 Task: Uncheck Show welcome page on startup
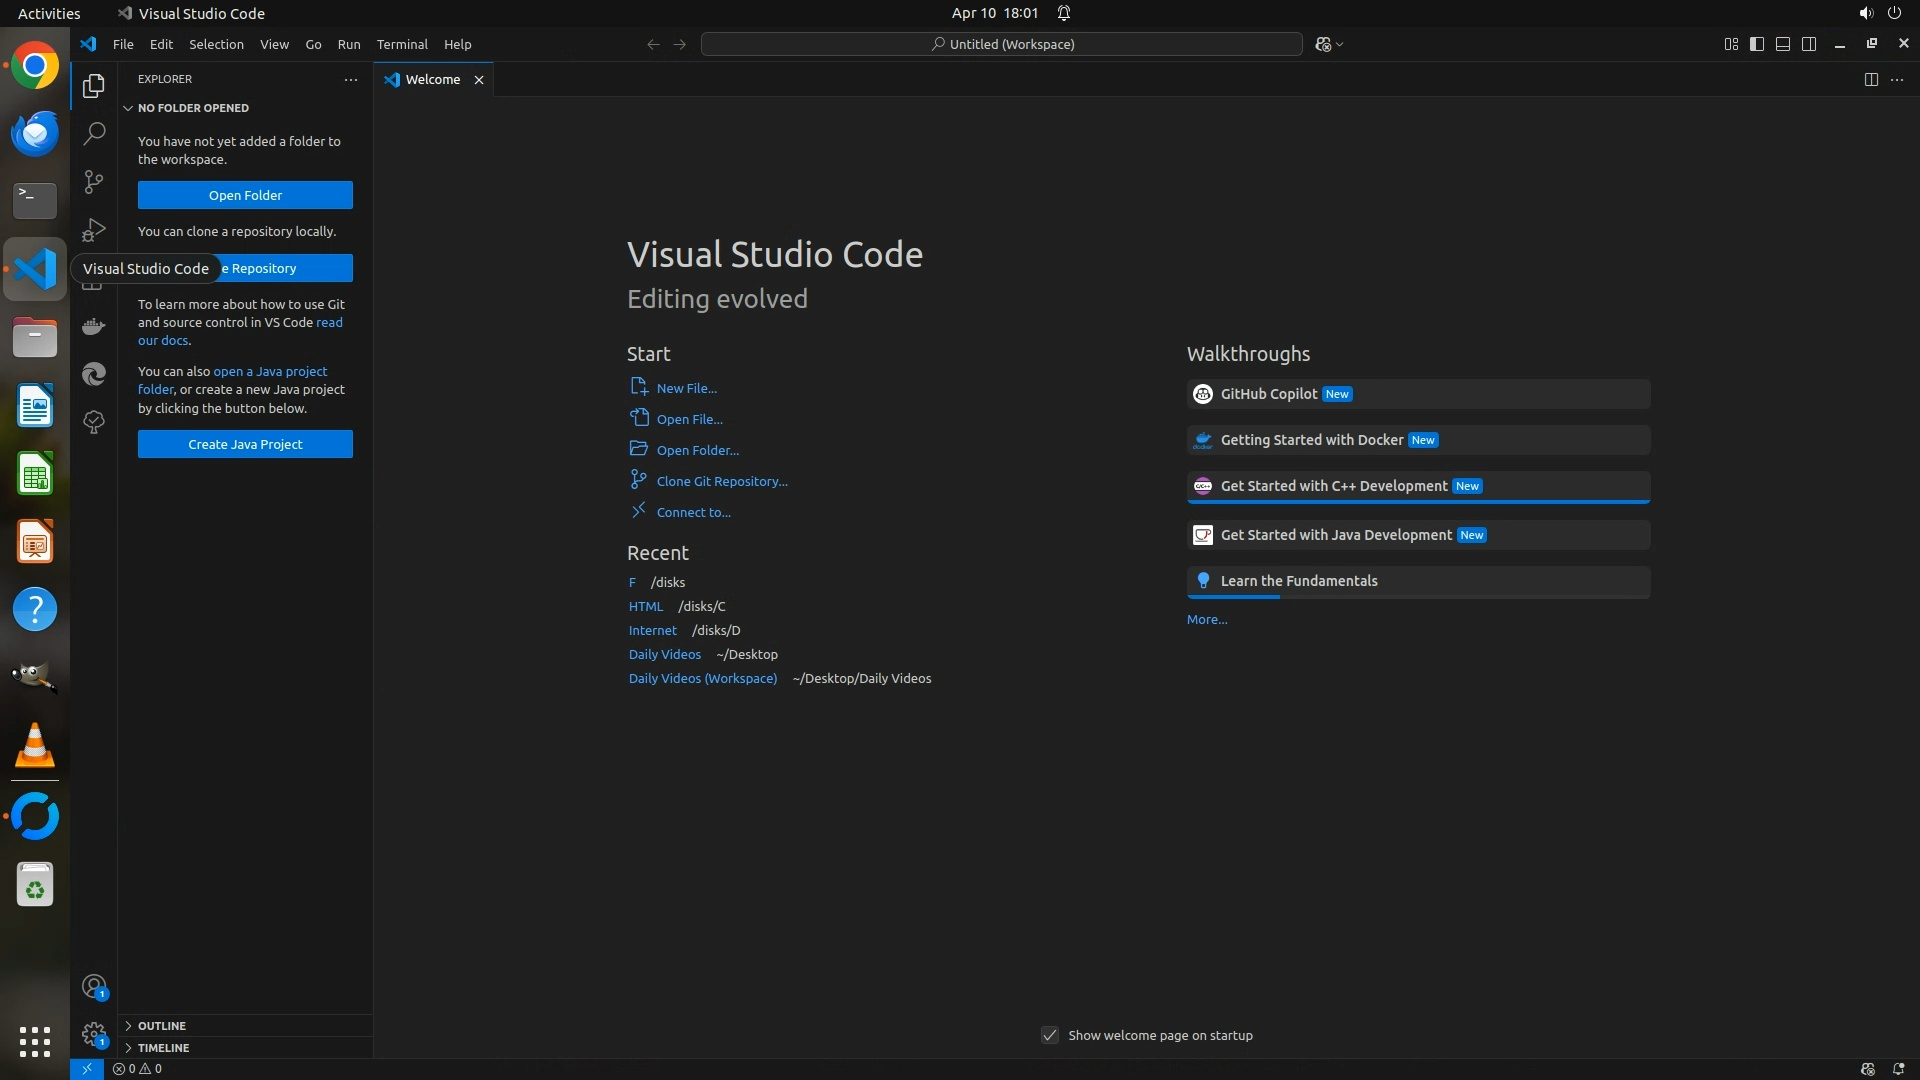pyautogui.click(x=1050, y=1035)
